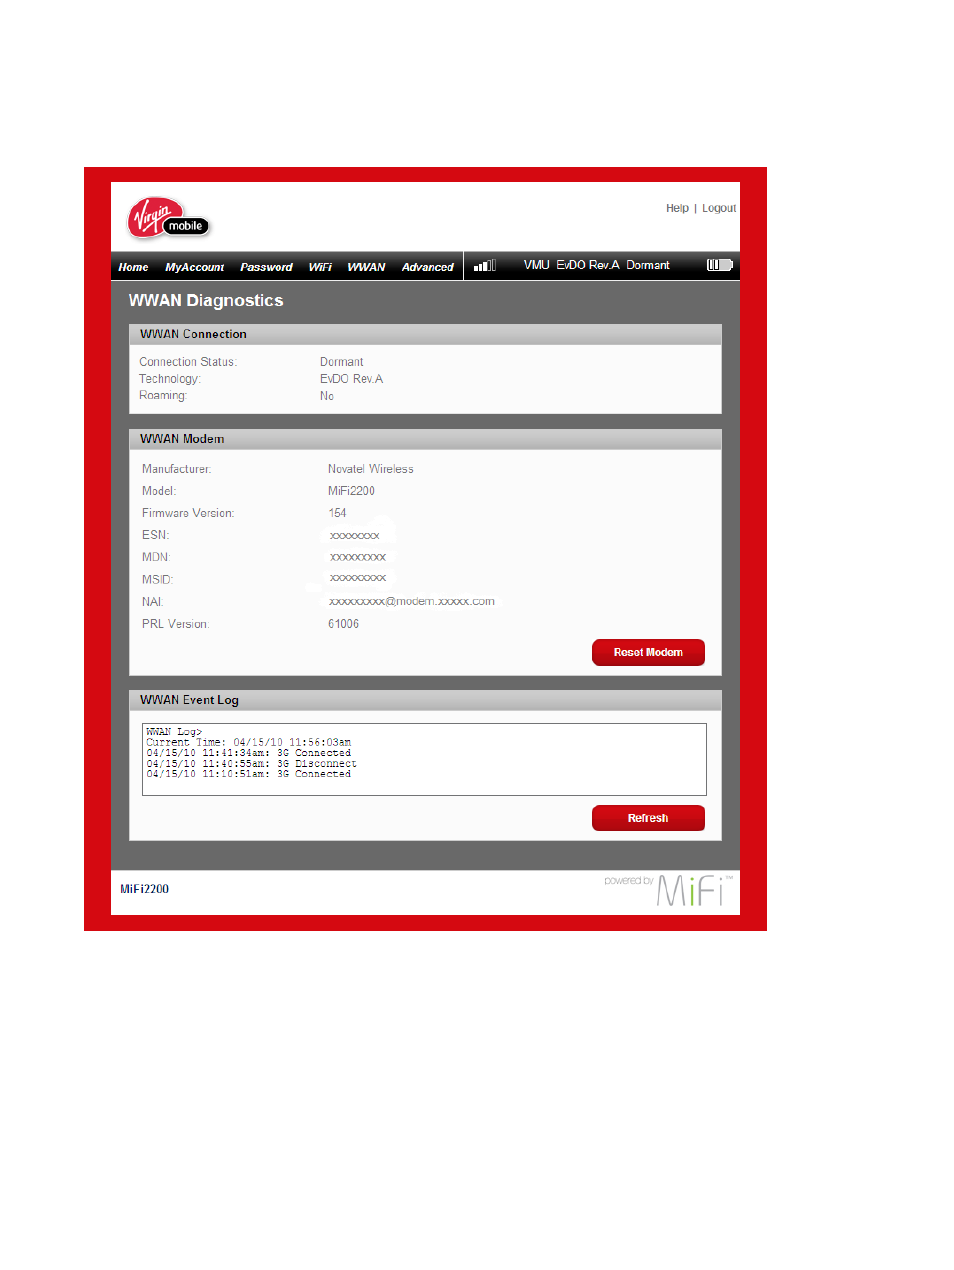Click the WWAN Modem section header
Screen dimensions: 954x1270
[x=425, y=439]
